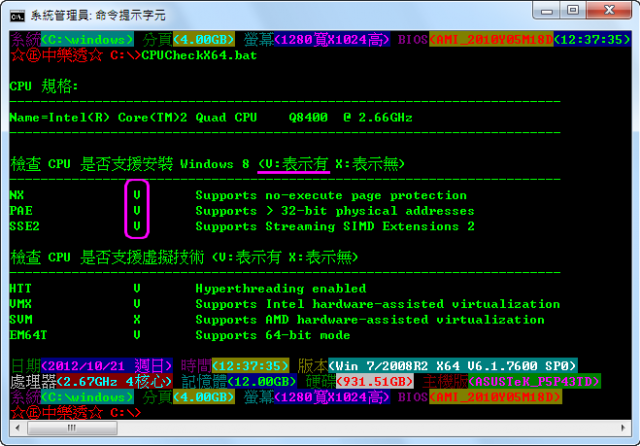The height and width of the screenshot is (446, 640).
Task: Click the PAE row label
Action: pos(21,211)
